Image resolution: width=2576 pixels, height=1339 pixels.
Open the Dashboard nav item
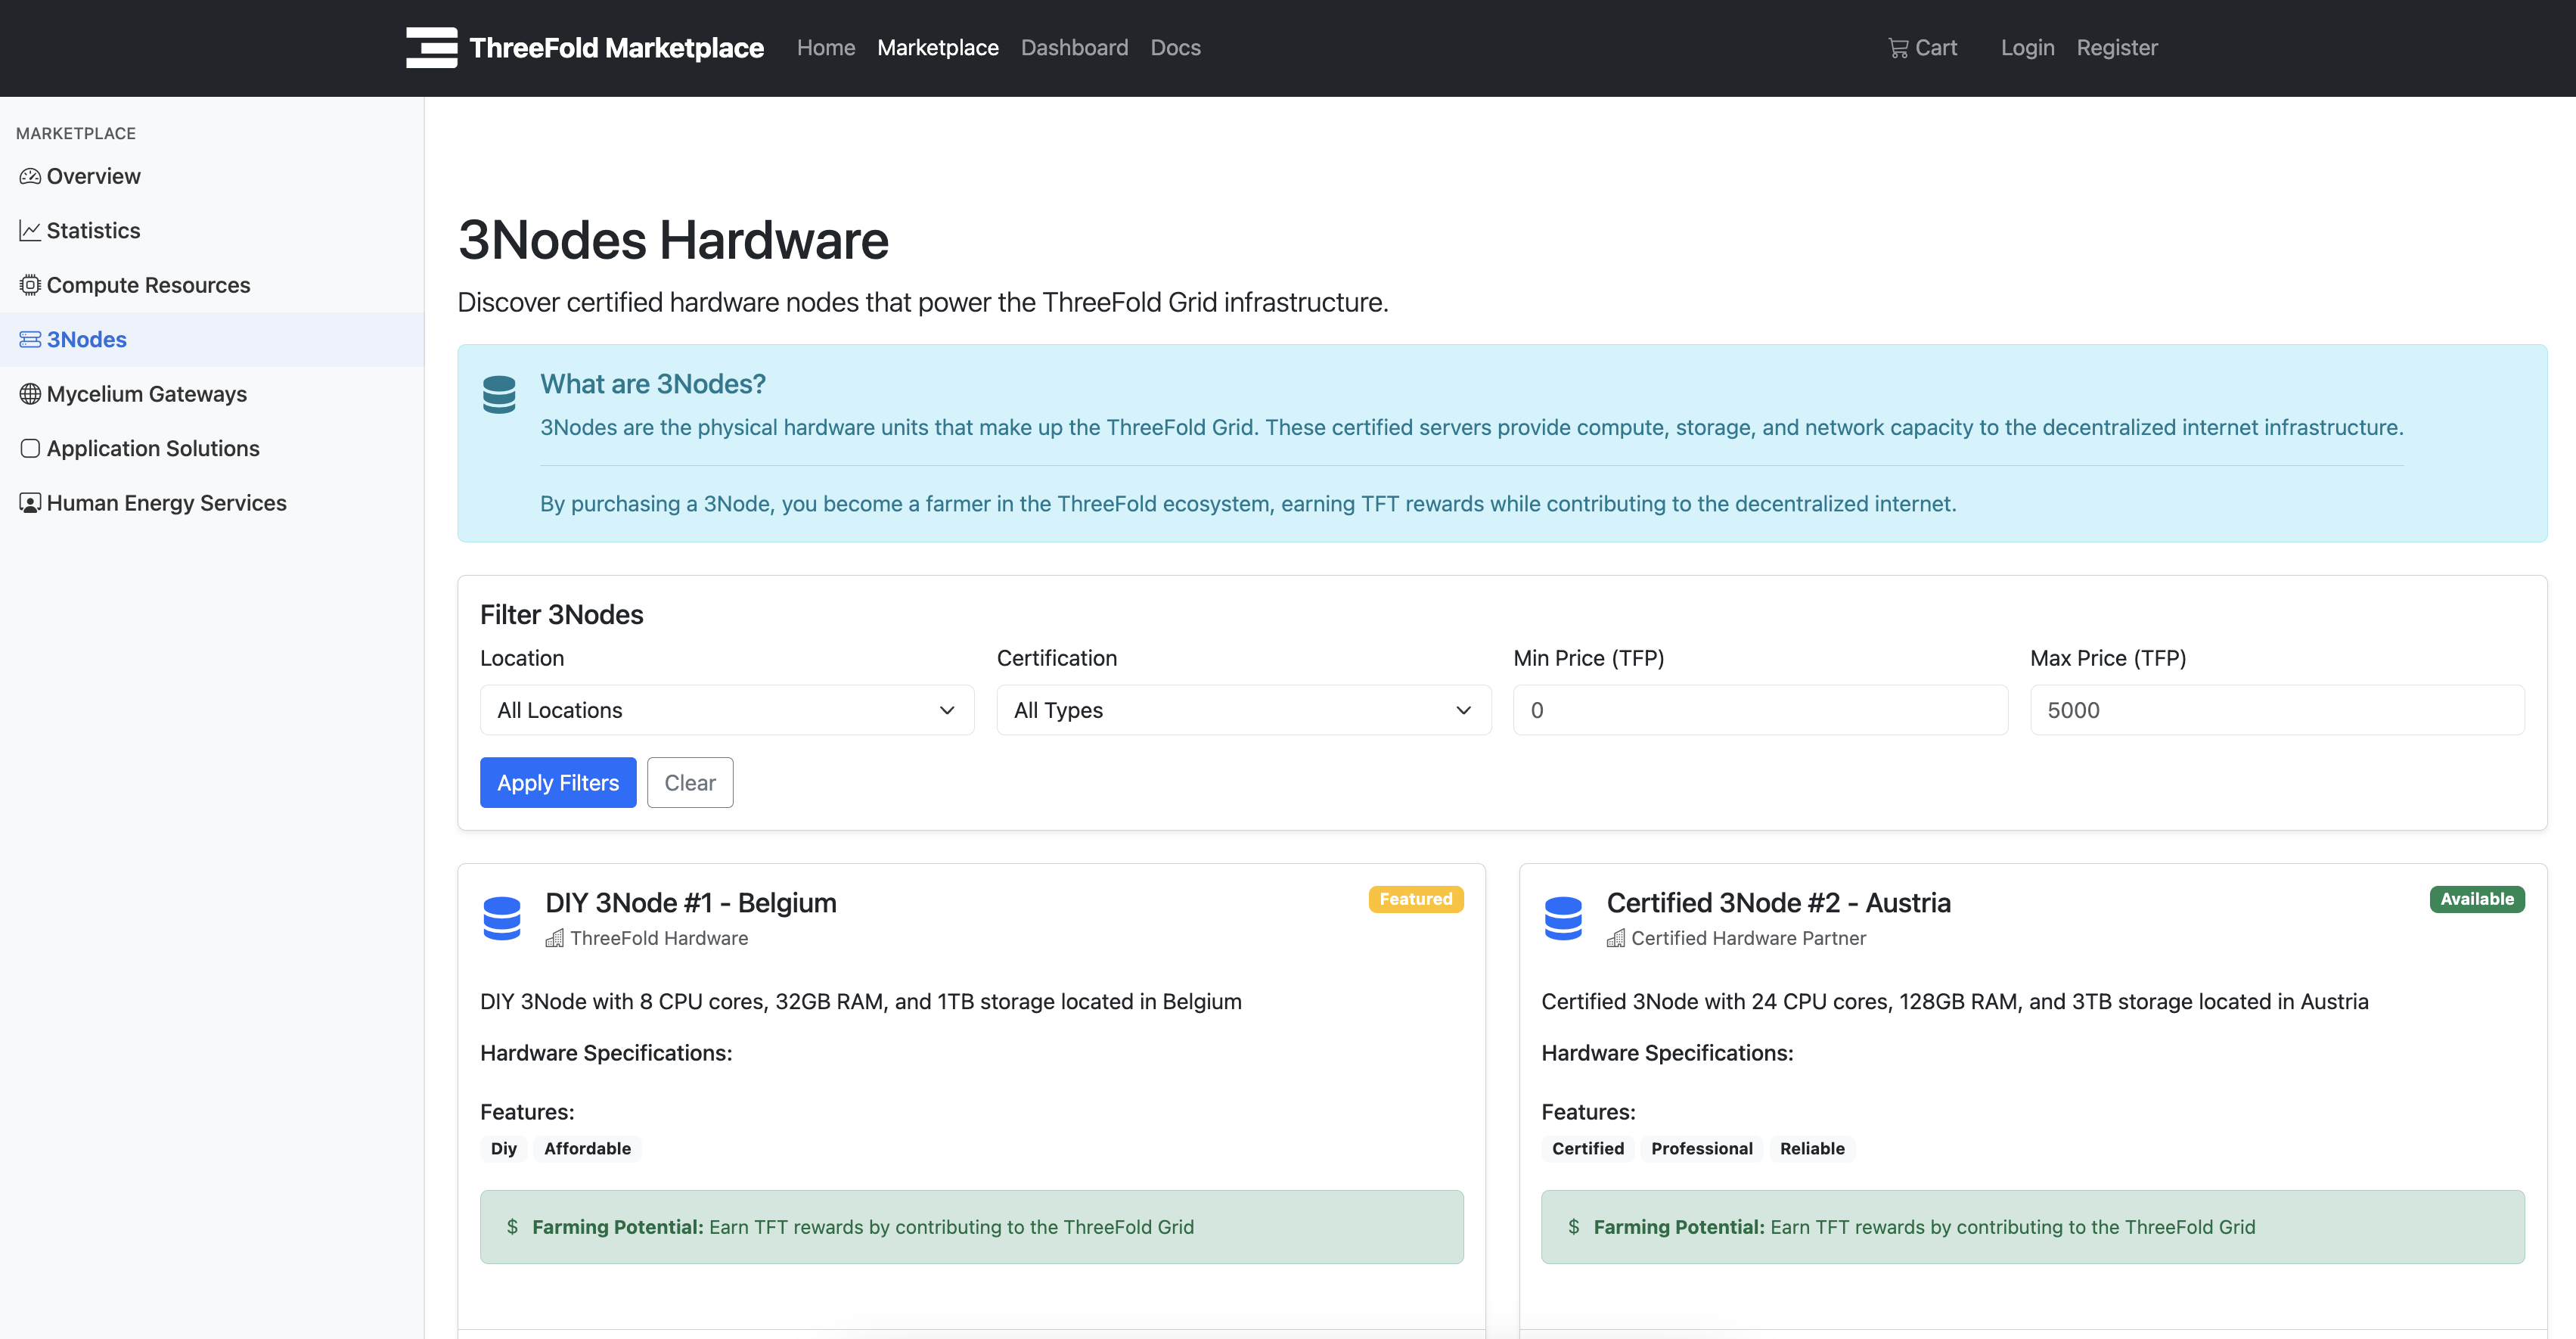(x=1074, y=48)
